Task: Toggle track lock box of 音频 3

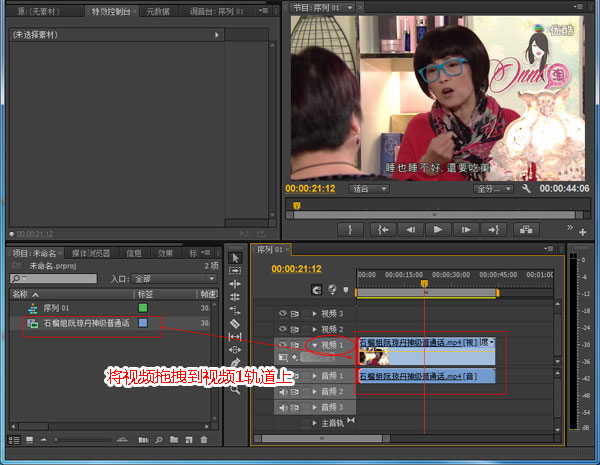Action: (306, 408)
